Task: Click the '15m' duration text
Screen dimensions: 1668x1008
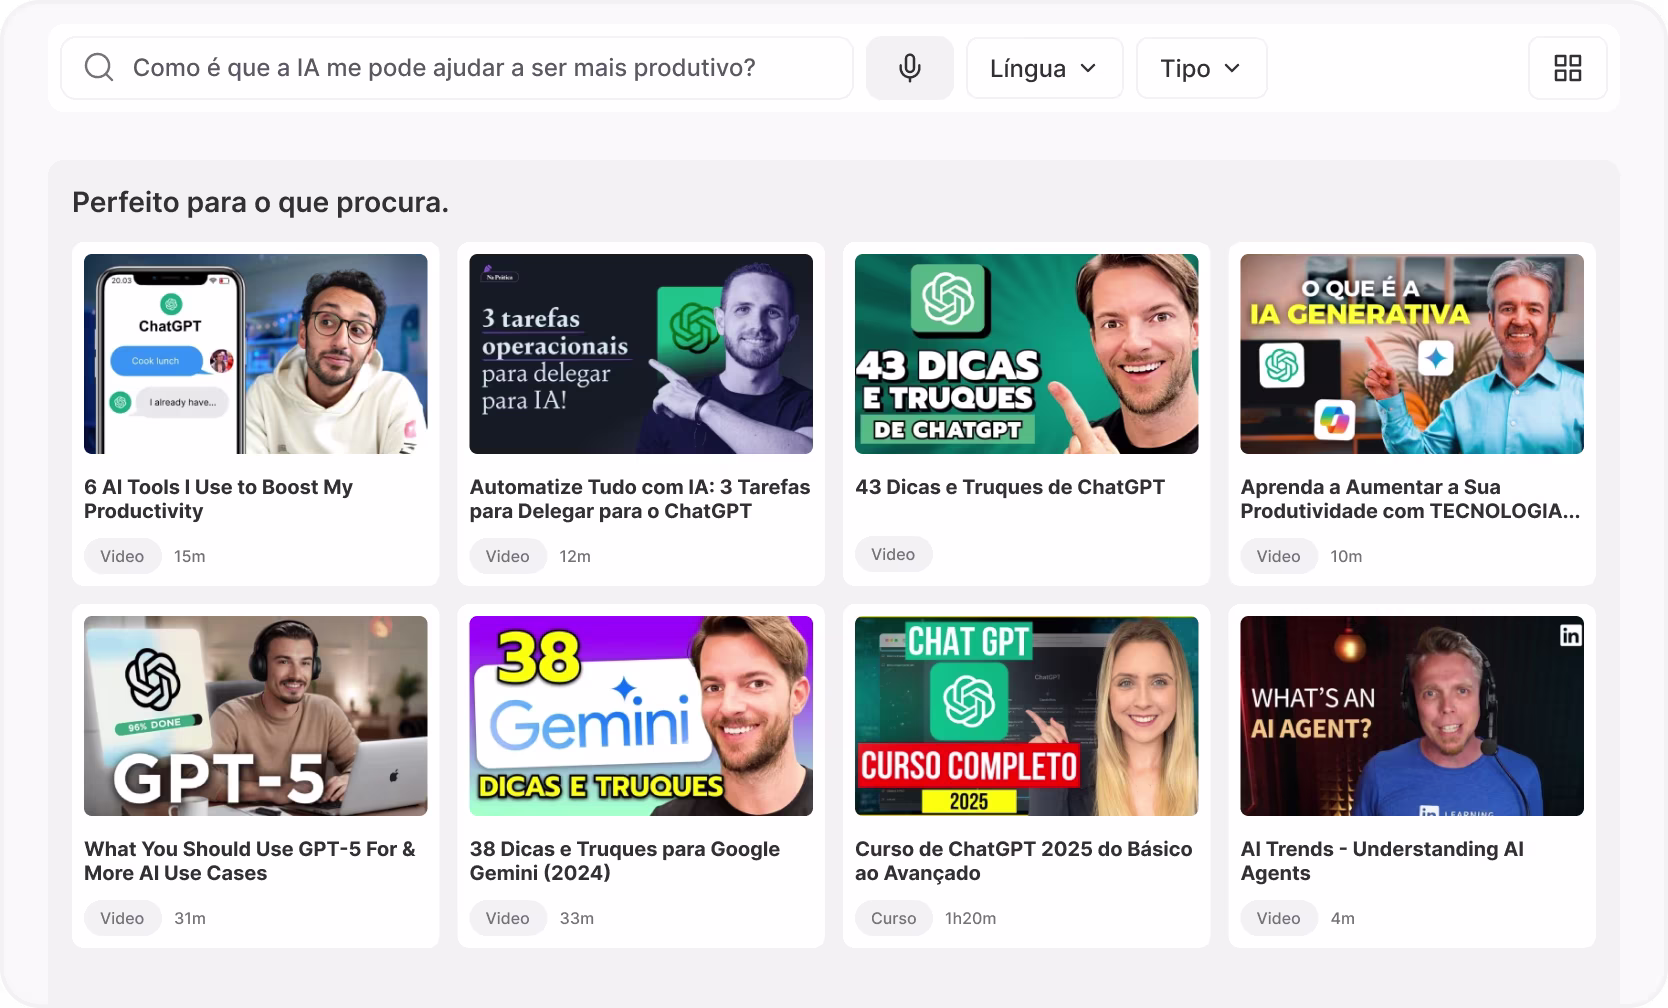Action: (190, 556)
